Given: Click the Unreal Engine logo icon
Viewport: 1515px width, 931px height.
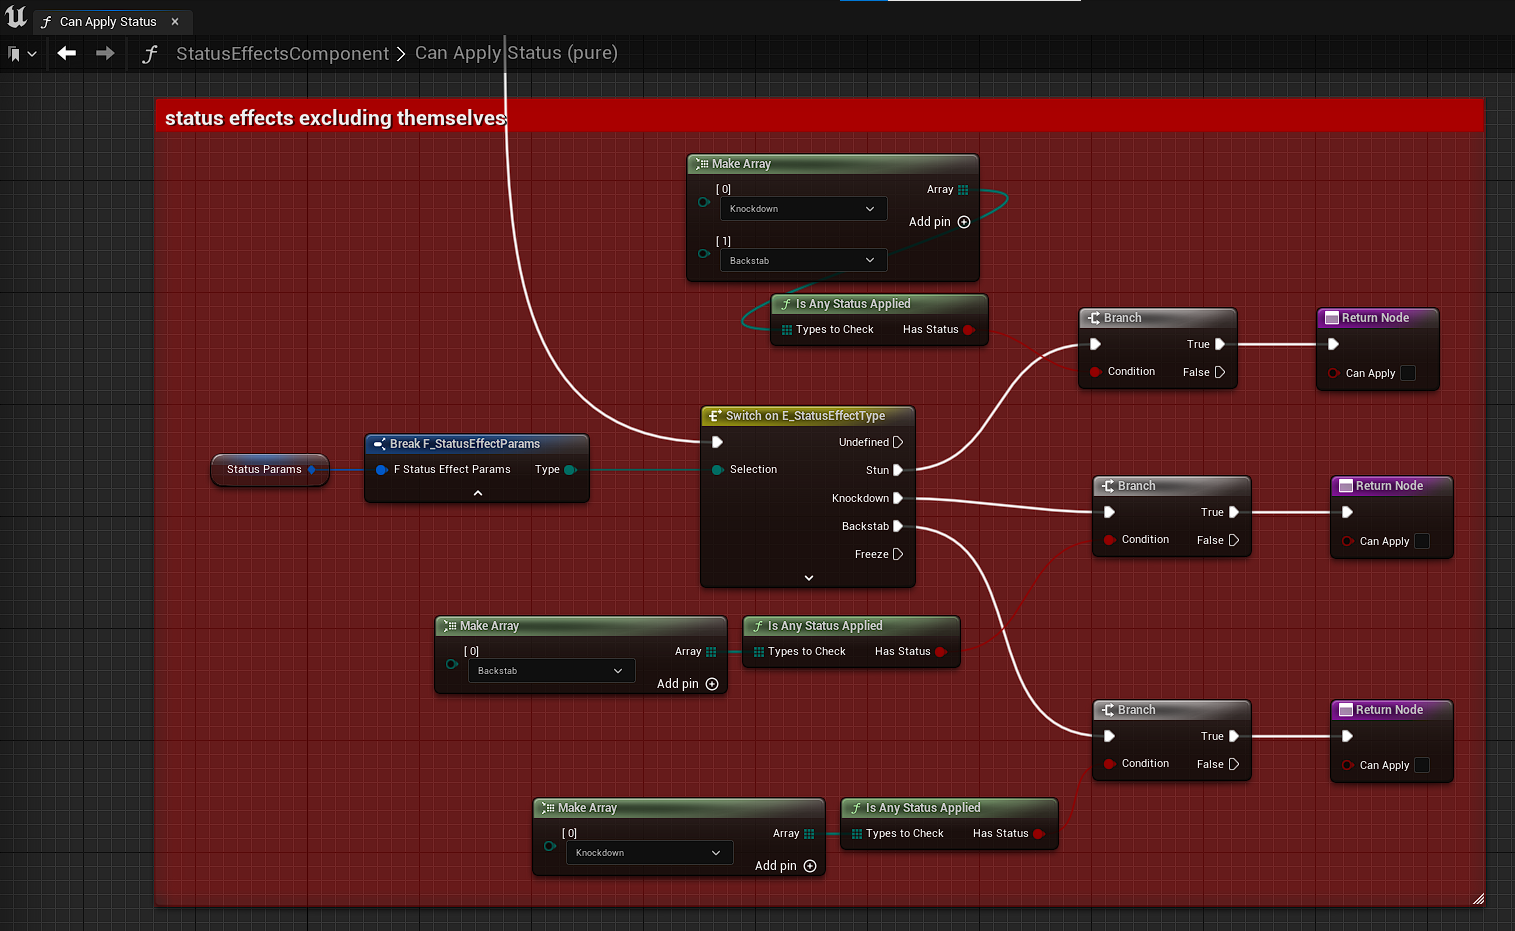Looking at the screenshot, I should click(16, 17).
